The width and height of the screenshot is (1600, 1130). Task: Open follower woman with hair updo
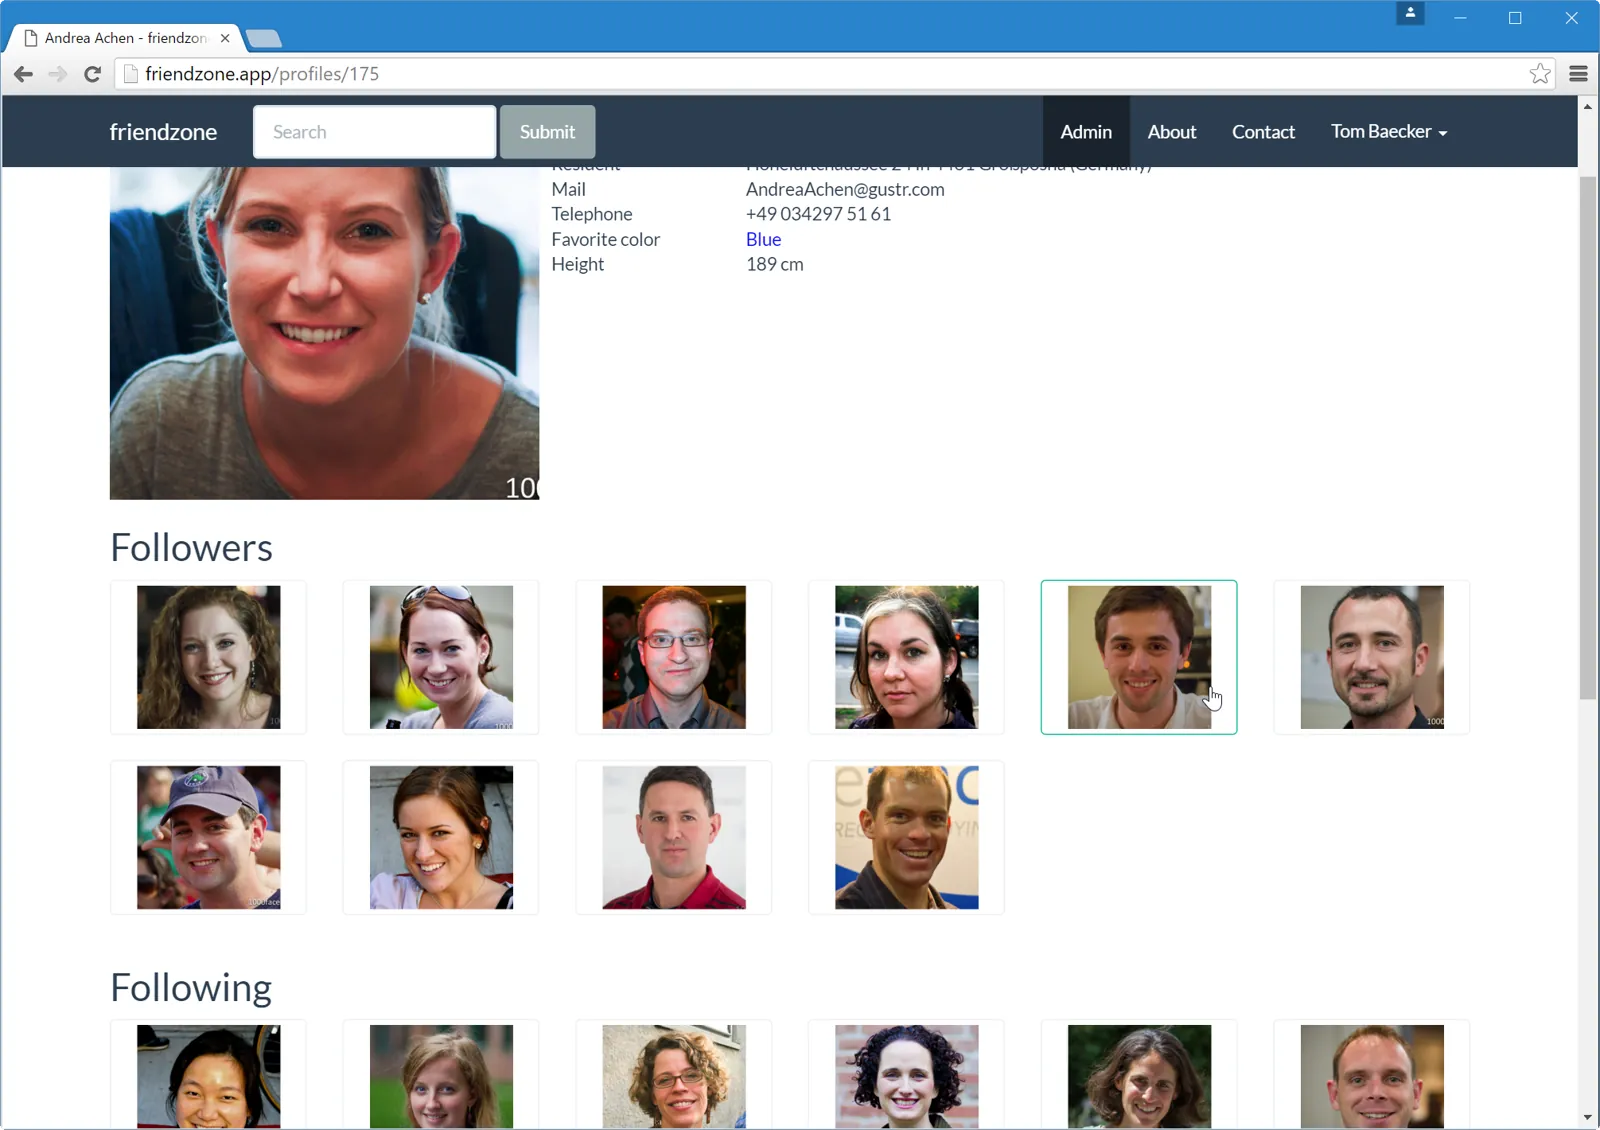(x=441, y=838)
